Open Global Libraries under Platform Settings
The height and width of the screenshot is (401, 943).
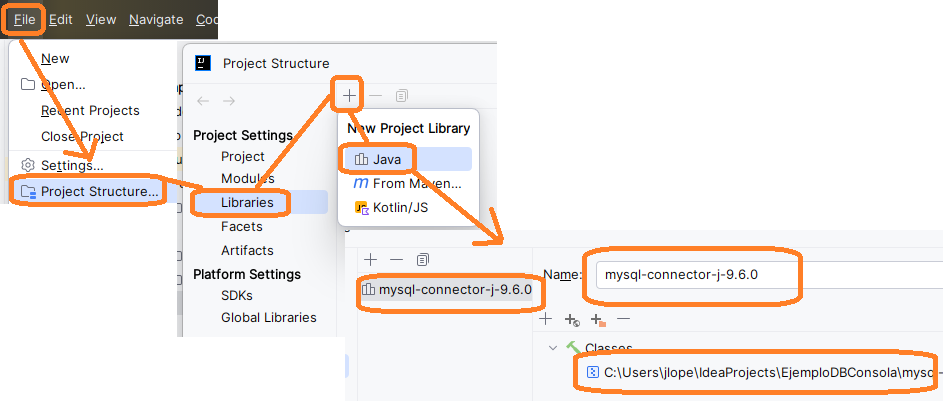click(x=268, y=318)
